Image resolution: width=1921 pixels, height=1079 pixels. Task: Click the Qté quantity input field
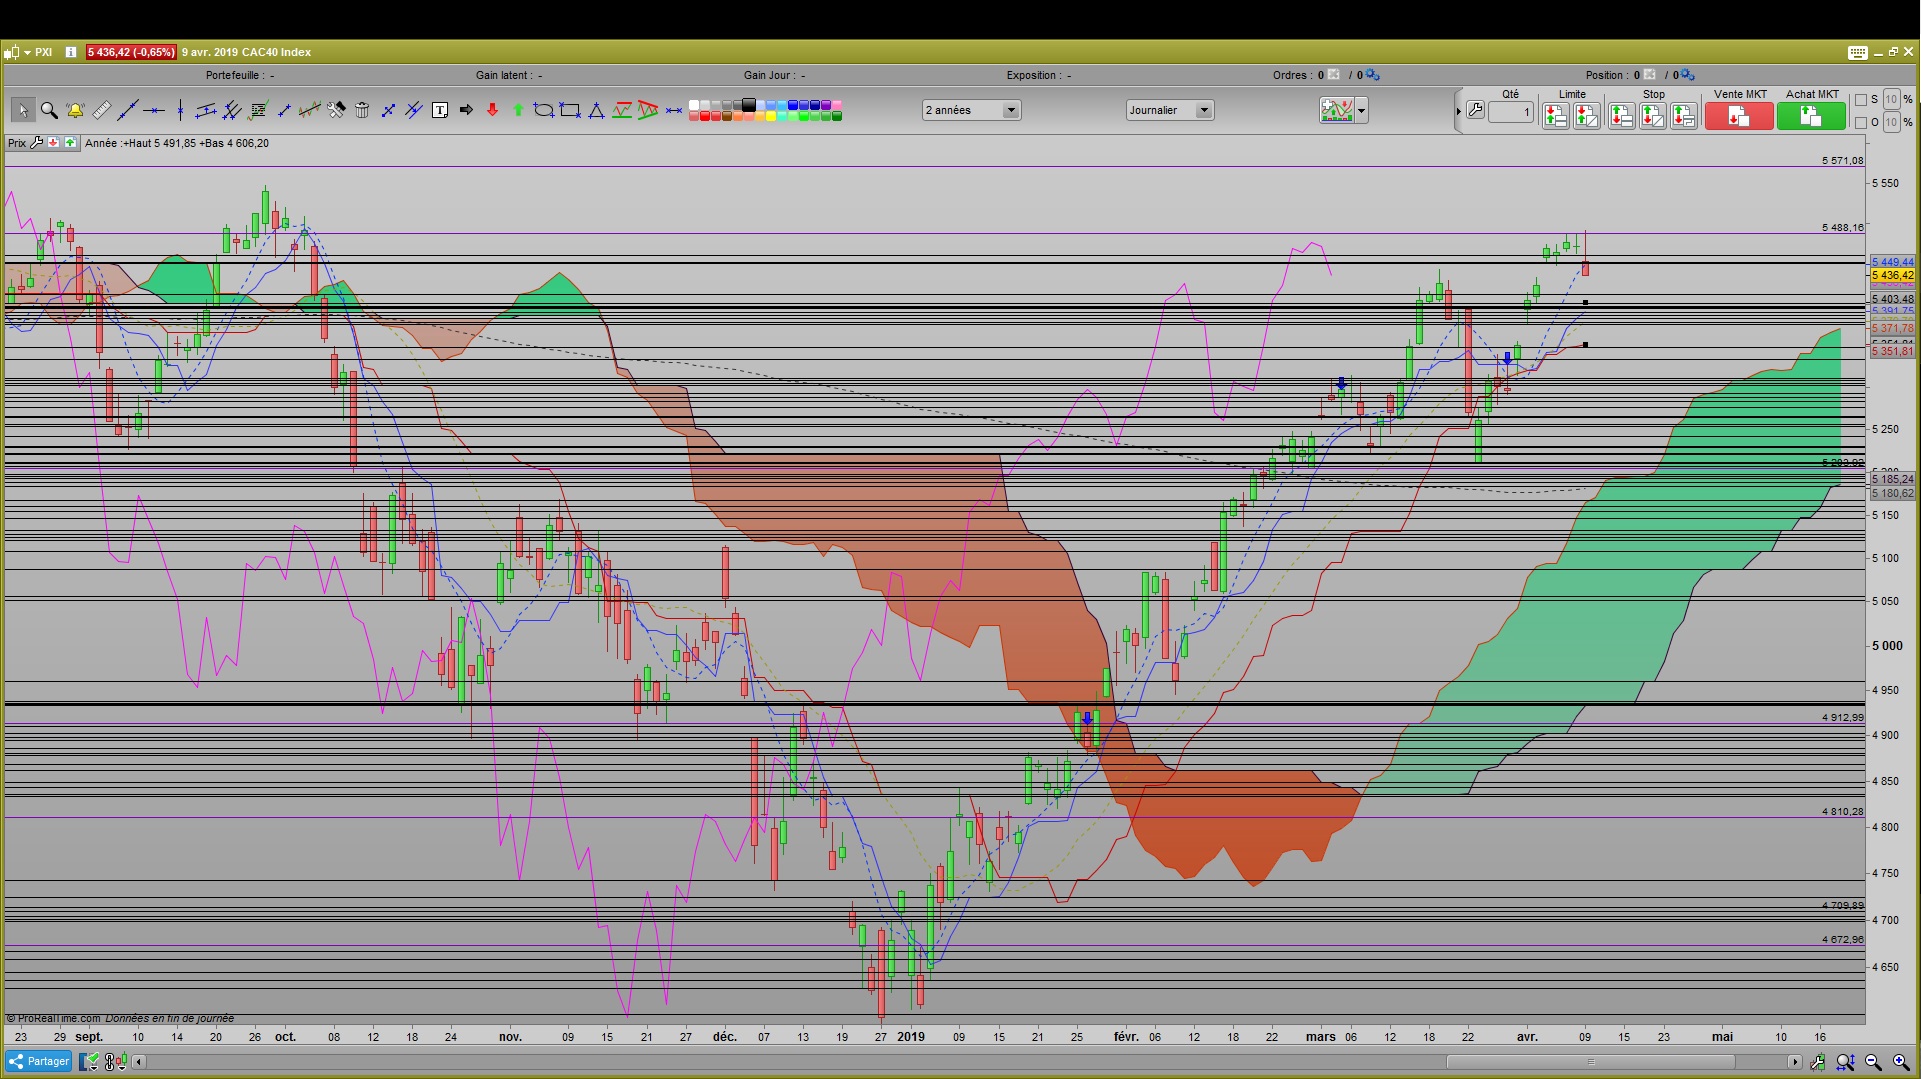coord(1511,112)
